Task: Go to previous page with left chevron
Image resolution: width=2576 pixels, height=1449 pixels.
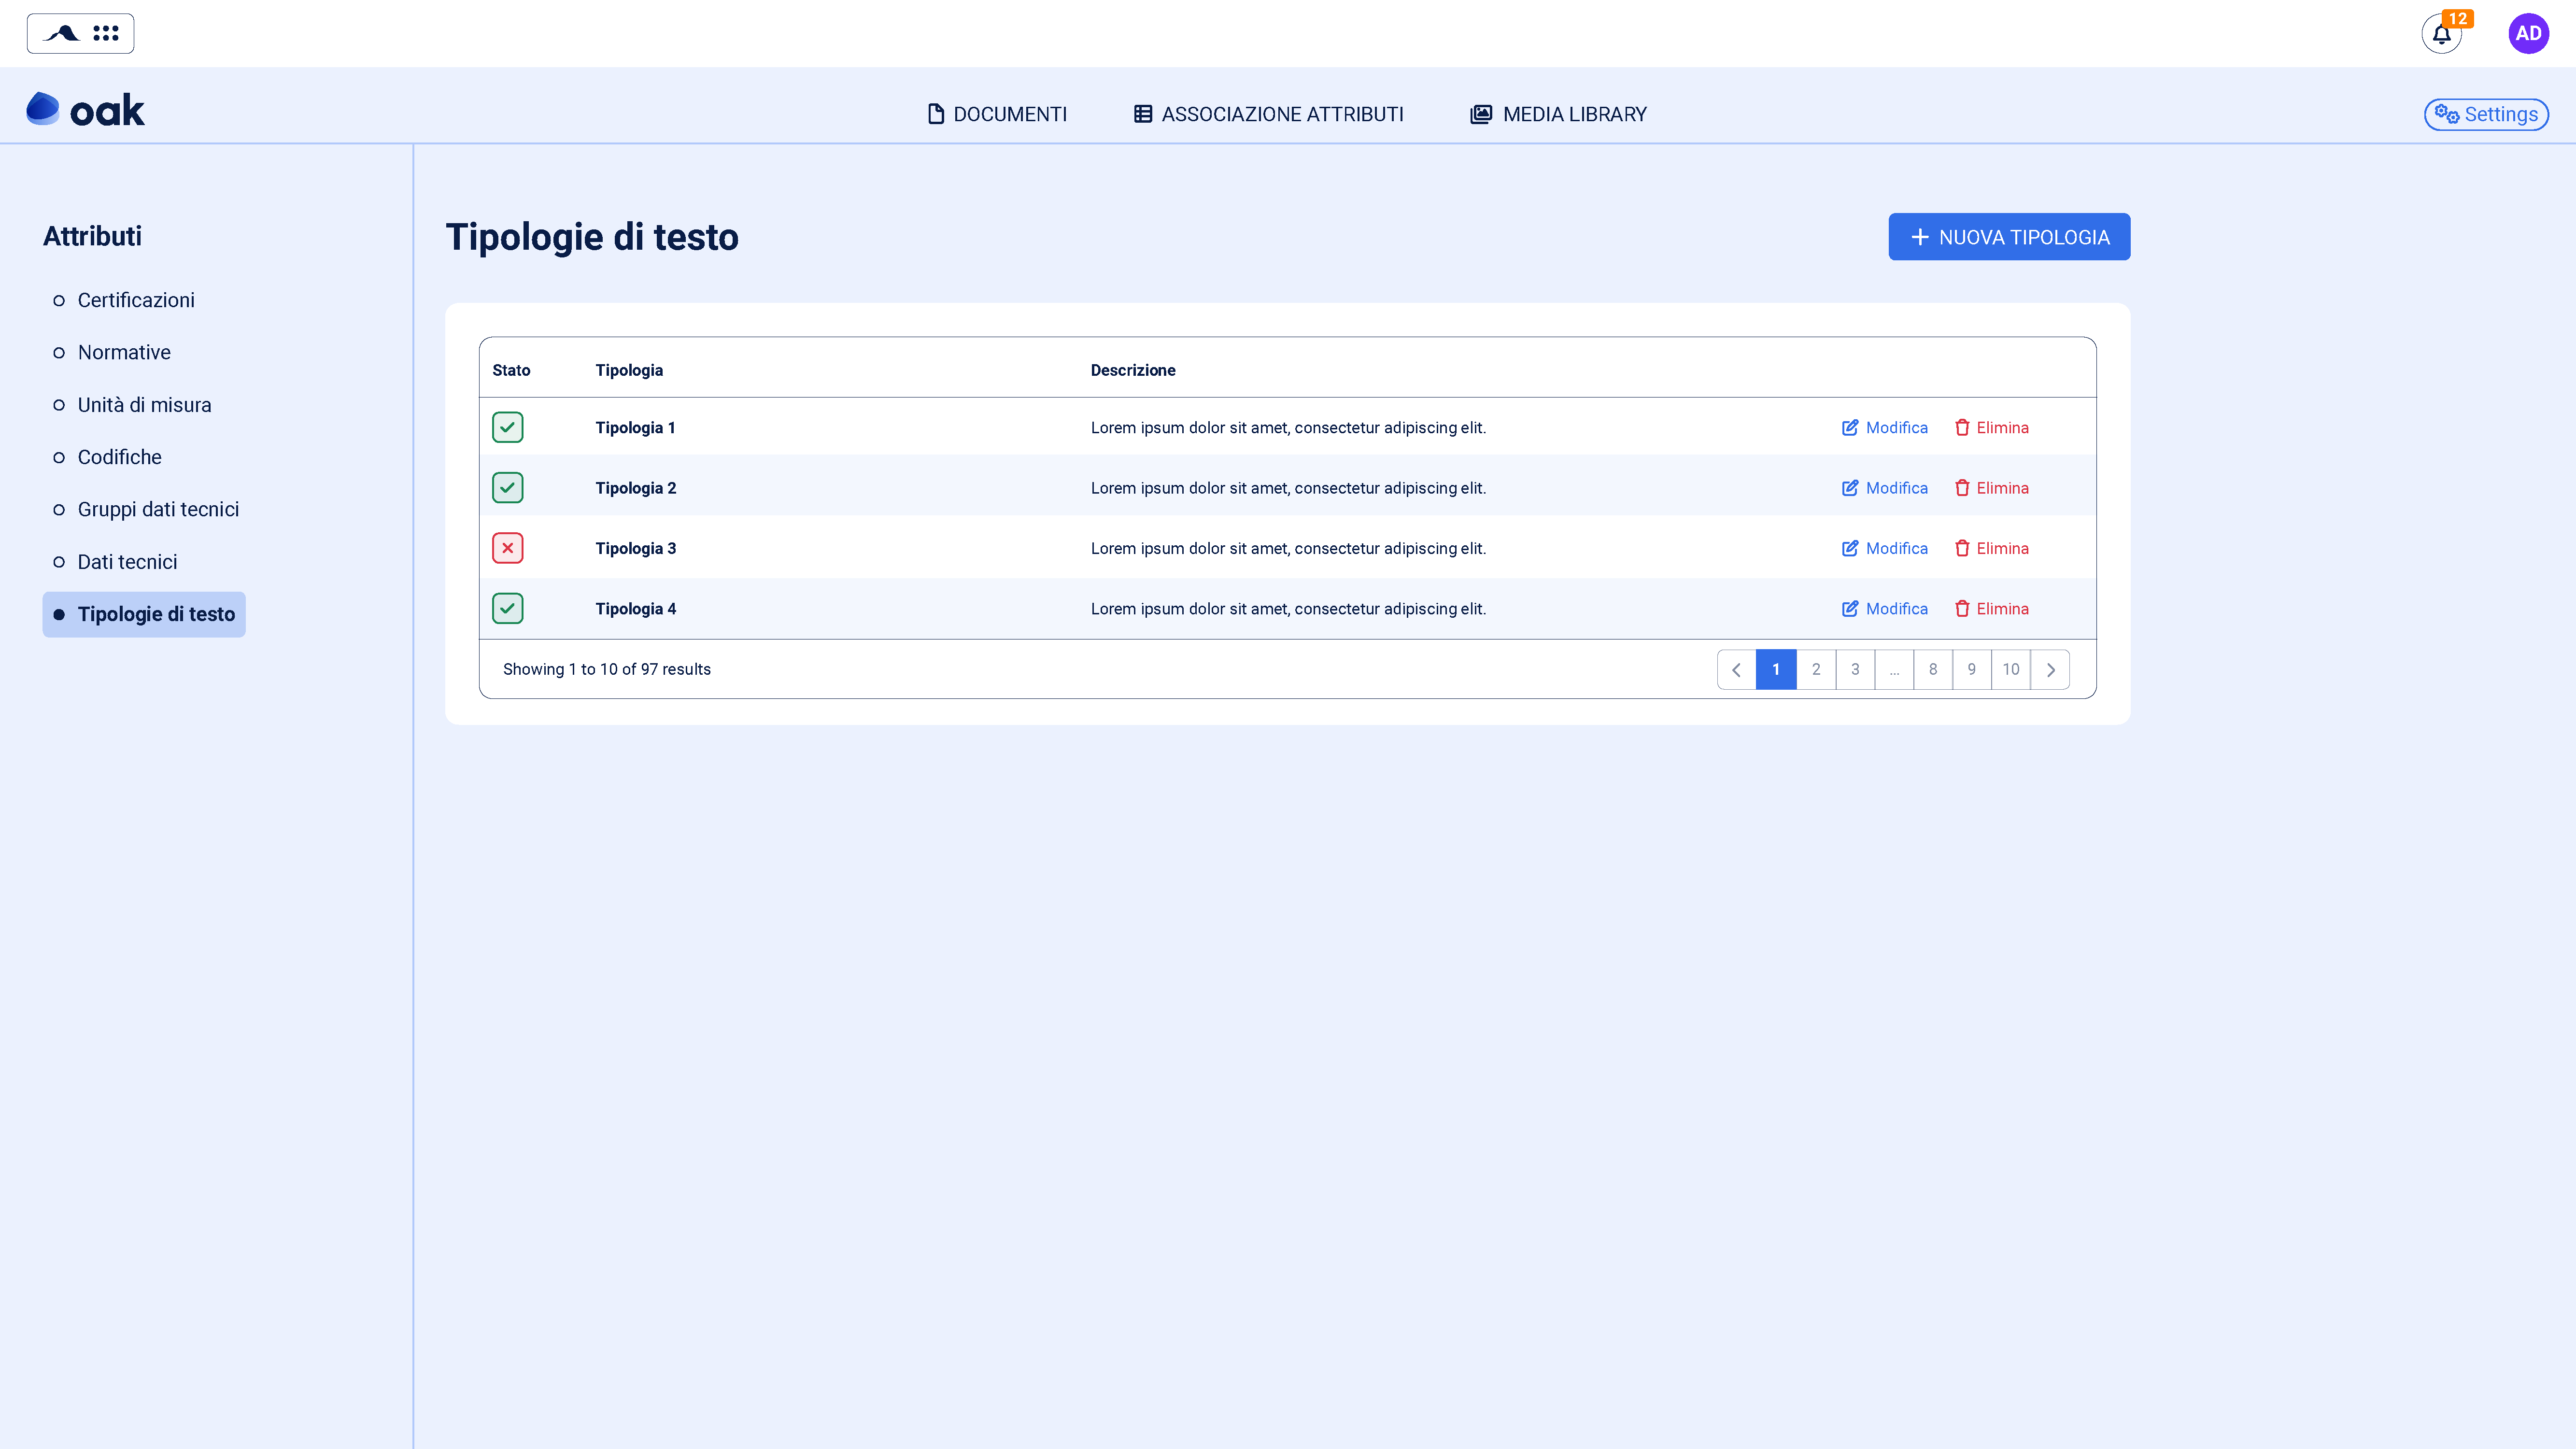Action: tap(1737, 670)
